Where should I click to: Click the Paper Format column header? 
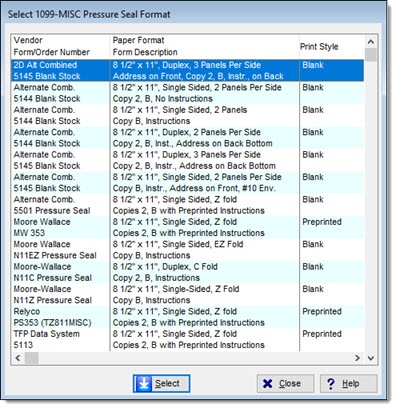pyautogui.click(x=138, y=40)
